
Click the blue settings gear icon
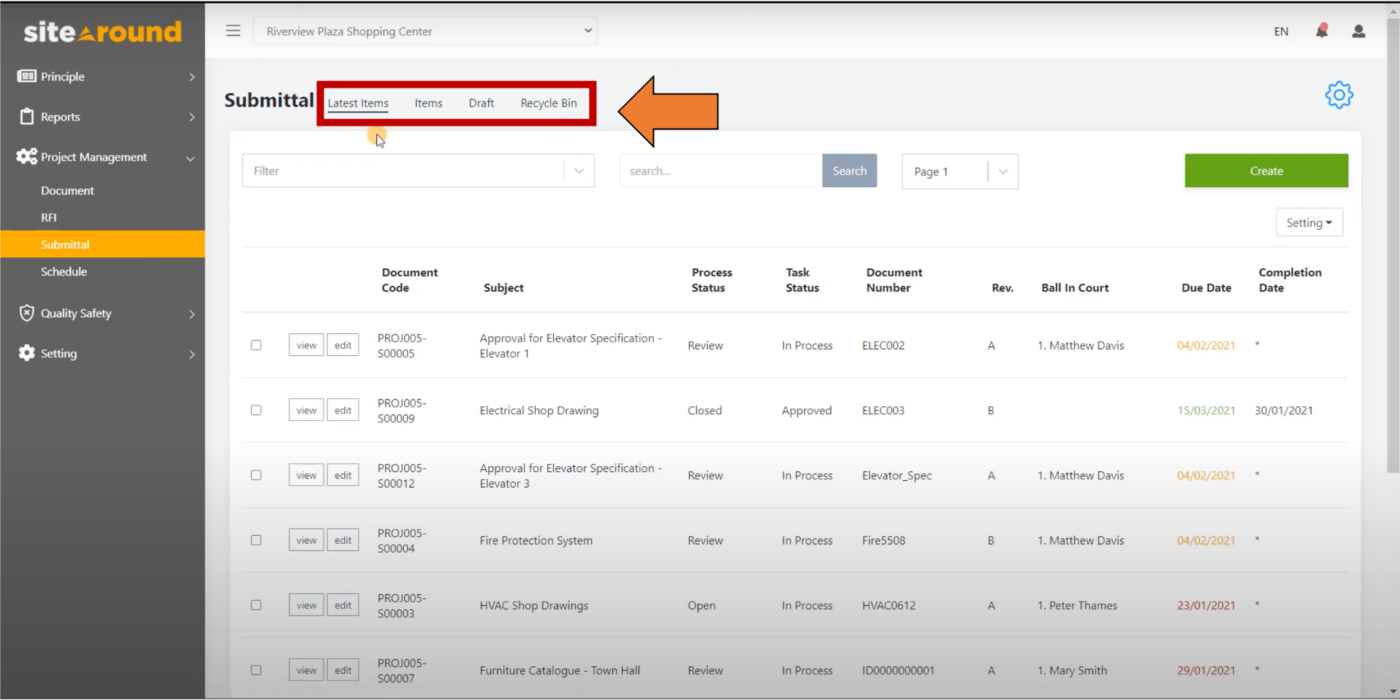click(1339, 95)
